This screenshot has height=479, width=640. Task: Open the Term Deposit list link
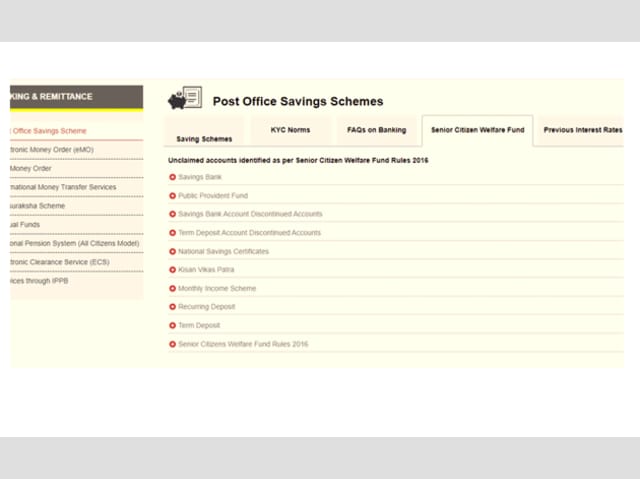(x=199, y=326)
